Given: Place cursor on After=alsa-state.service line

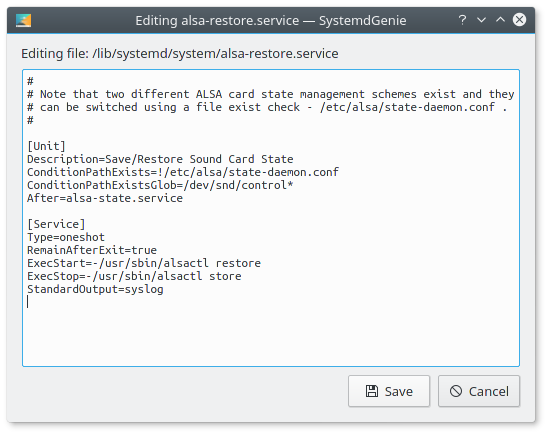Looking at the screenshot, I should point(105,198).
